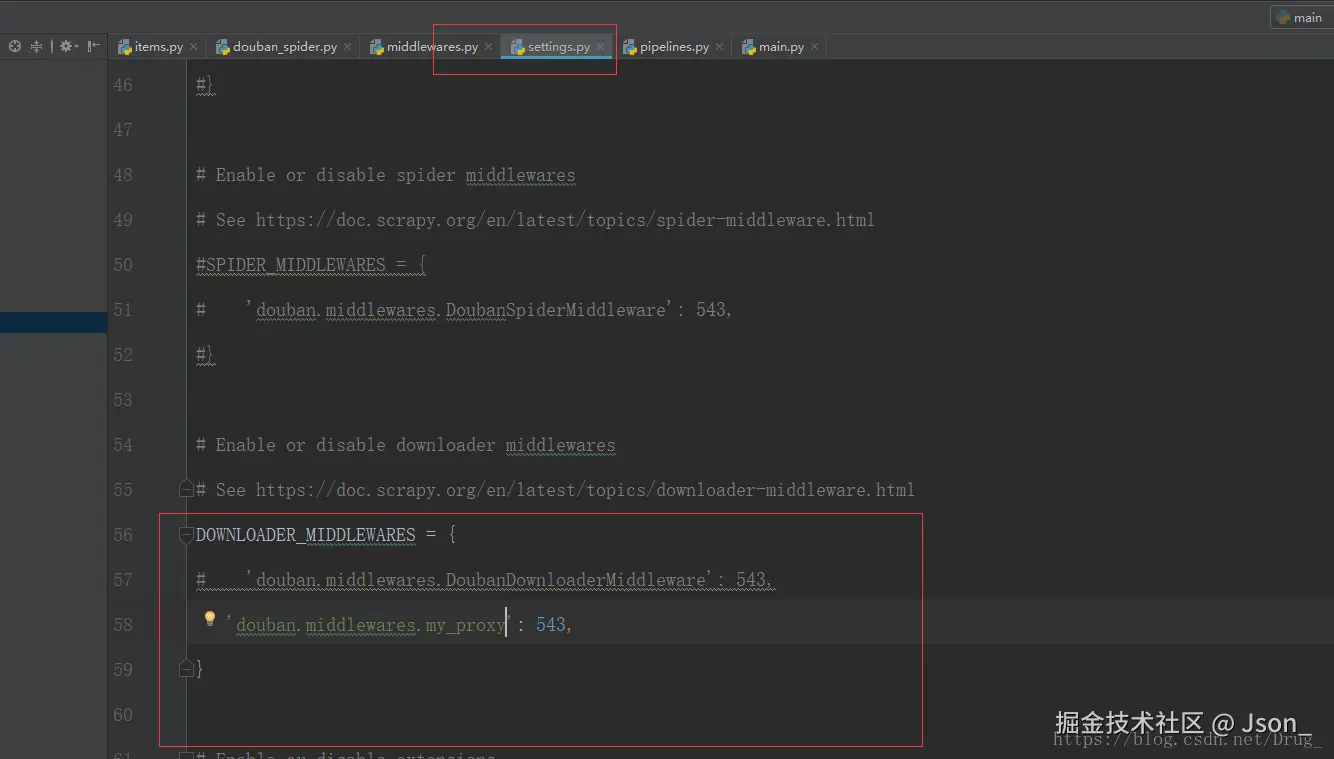Click the 543 value on line 58
This screenshot has width=1334, height=759.
(550, 625)
